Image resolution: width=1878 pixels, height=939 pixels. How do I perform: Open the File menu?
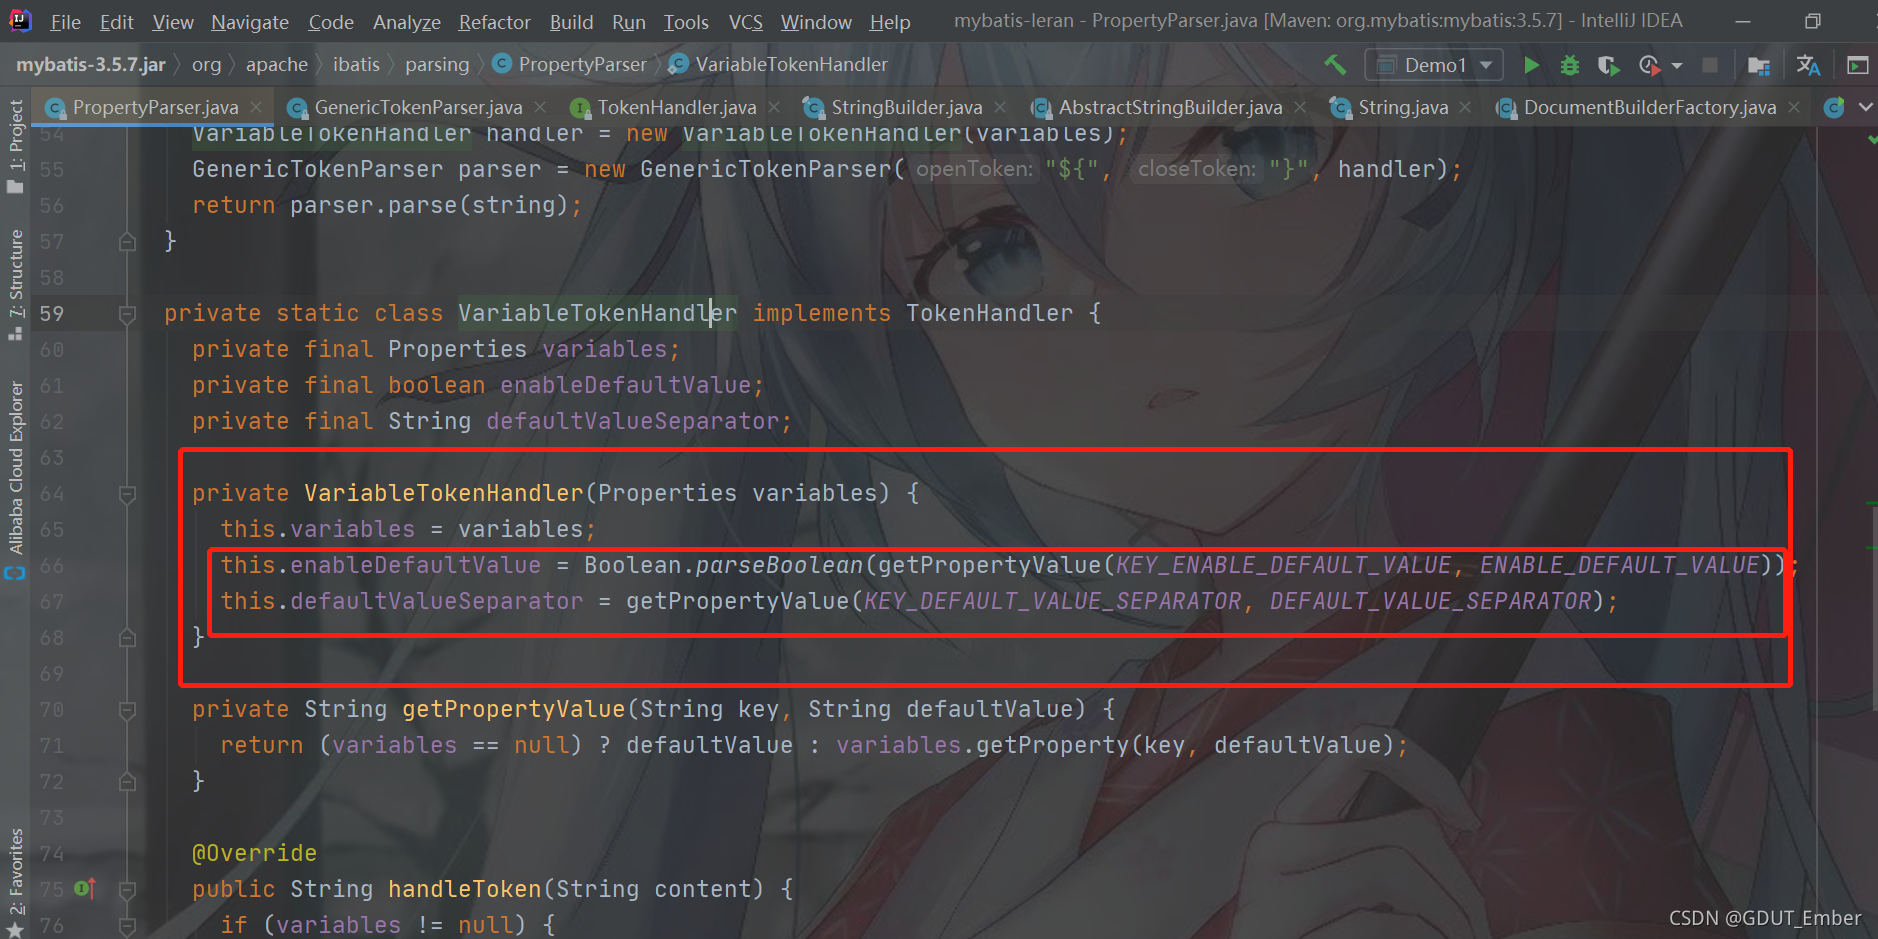[x=65, y=22]
